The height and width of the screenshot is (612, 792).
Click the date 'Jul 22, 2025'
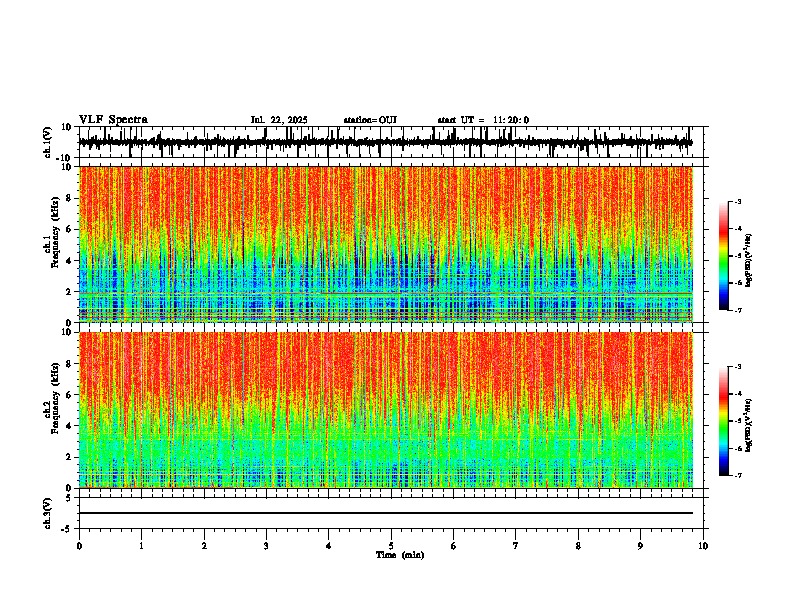coord(279,120)
